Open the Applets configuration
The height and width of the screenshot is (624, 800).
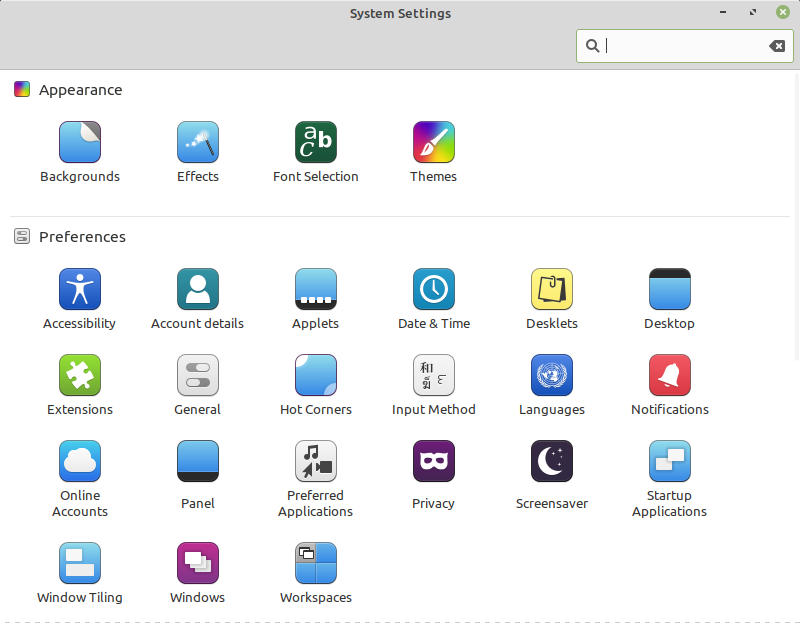click(x=316, y=290)
